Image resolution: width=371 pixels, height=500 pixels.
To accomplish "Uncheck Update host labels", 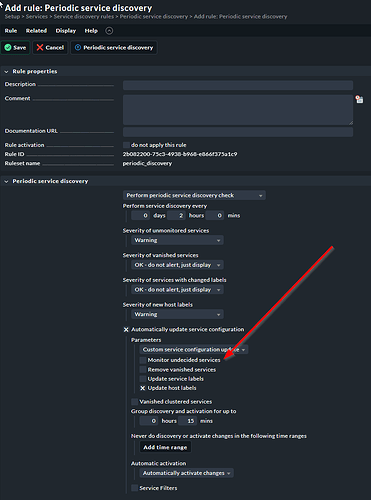I will pyautogui.click(x=143, y=388).
